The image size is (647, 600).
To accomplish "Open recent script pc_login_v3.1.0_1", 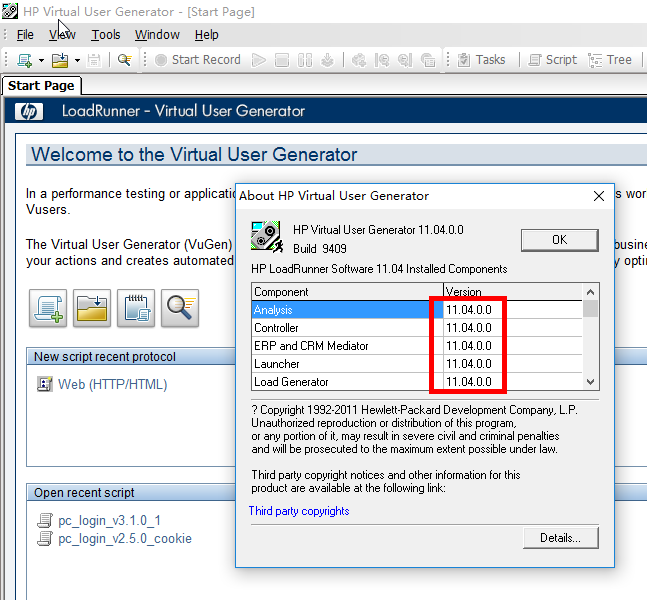I will (x=109, y=521).
